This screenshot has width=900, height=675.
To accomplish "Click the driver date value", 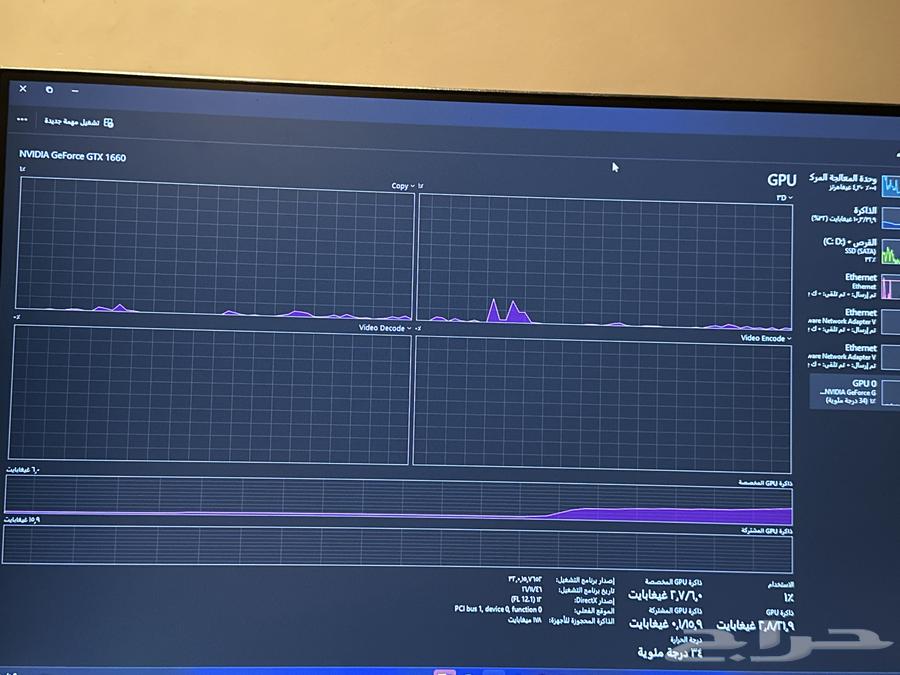I will coord(532,589).
